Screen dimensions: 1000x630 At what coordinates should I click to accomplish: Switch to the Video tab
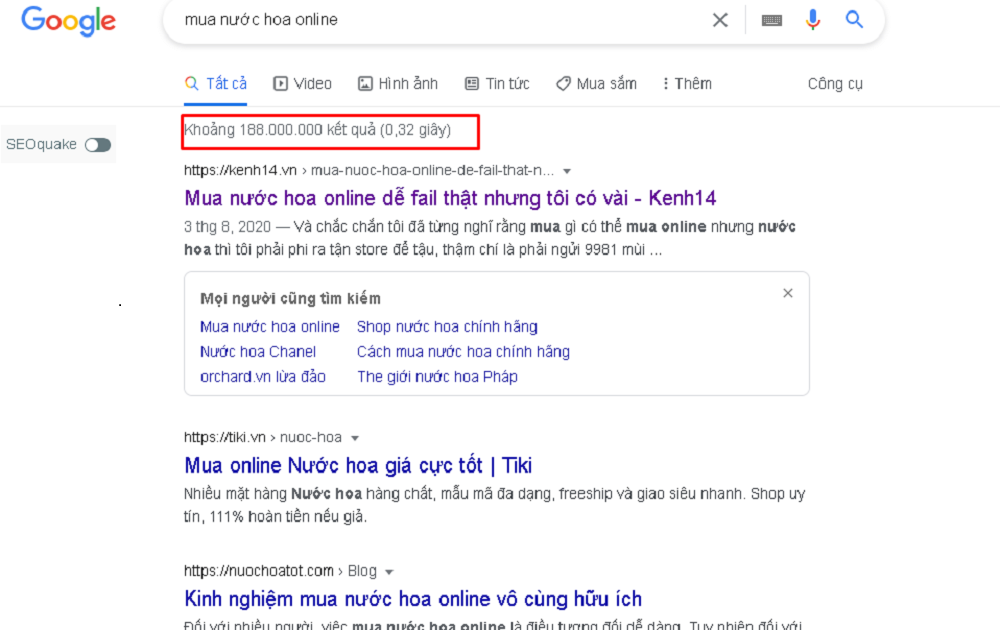tap(302, 84)
